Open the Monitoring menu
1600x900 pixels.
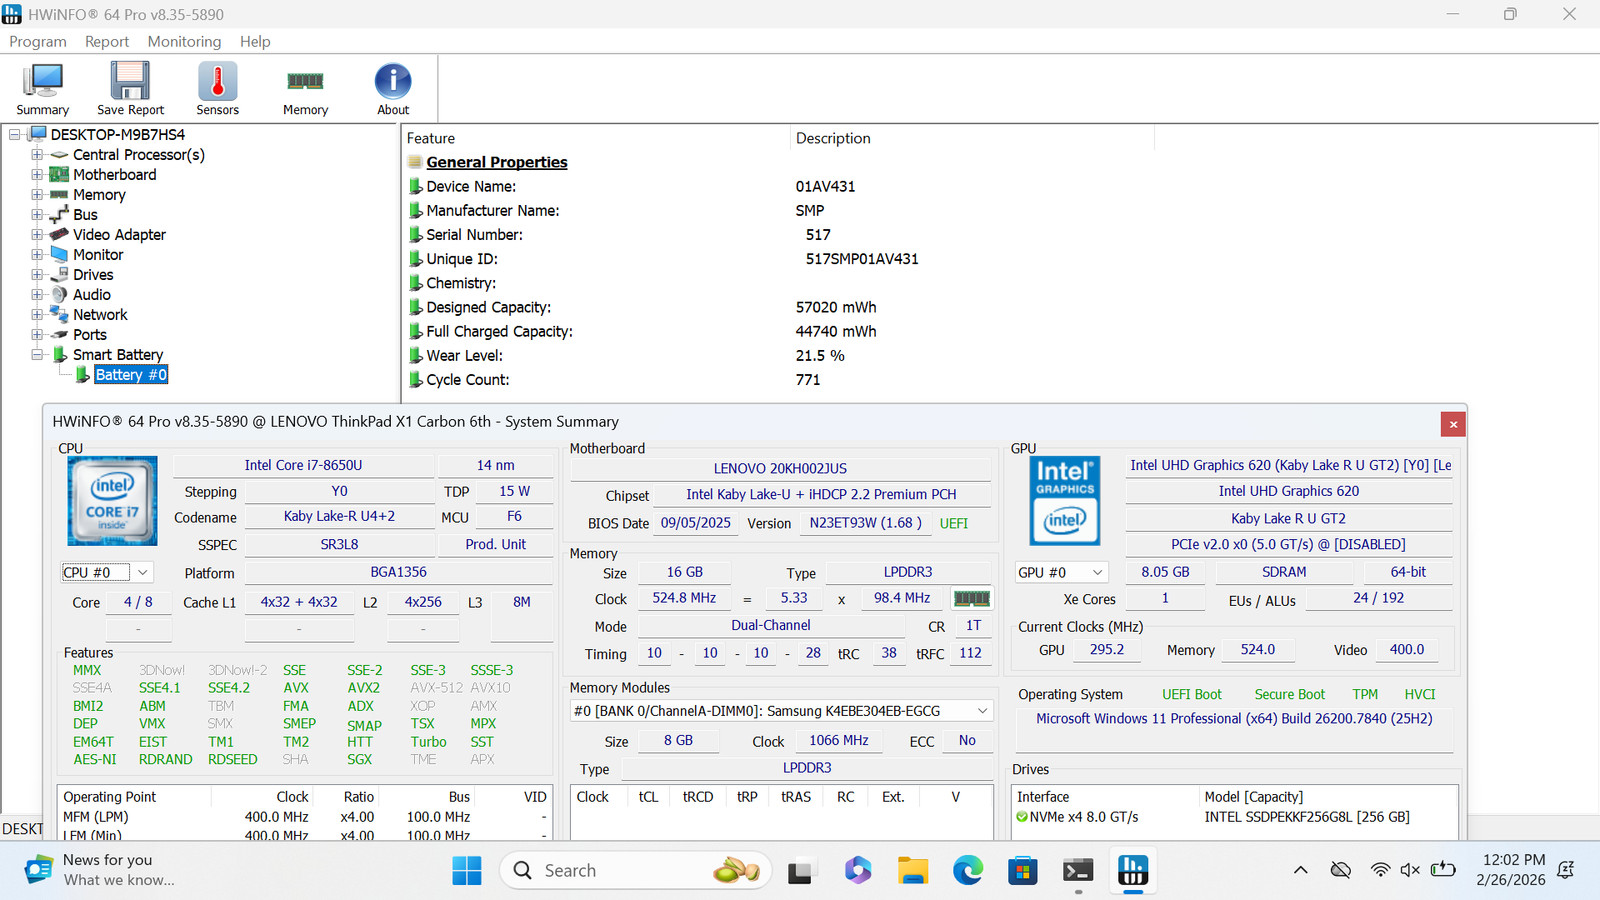[184, 41]
